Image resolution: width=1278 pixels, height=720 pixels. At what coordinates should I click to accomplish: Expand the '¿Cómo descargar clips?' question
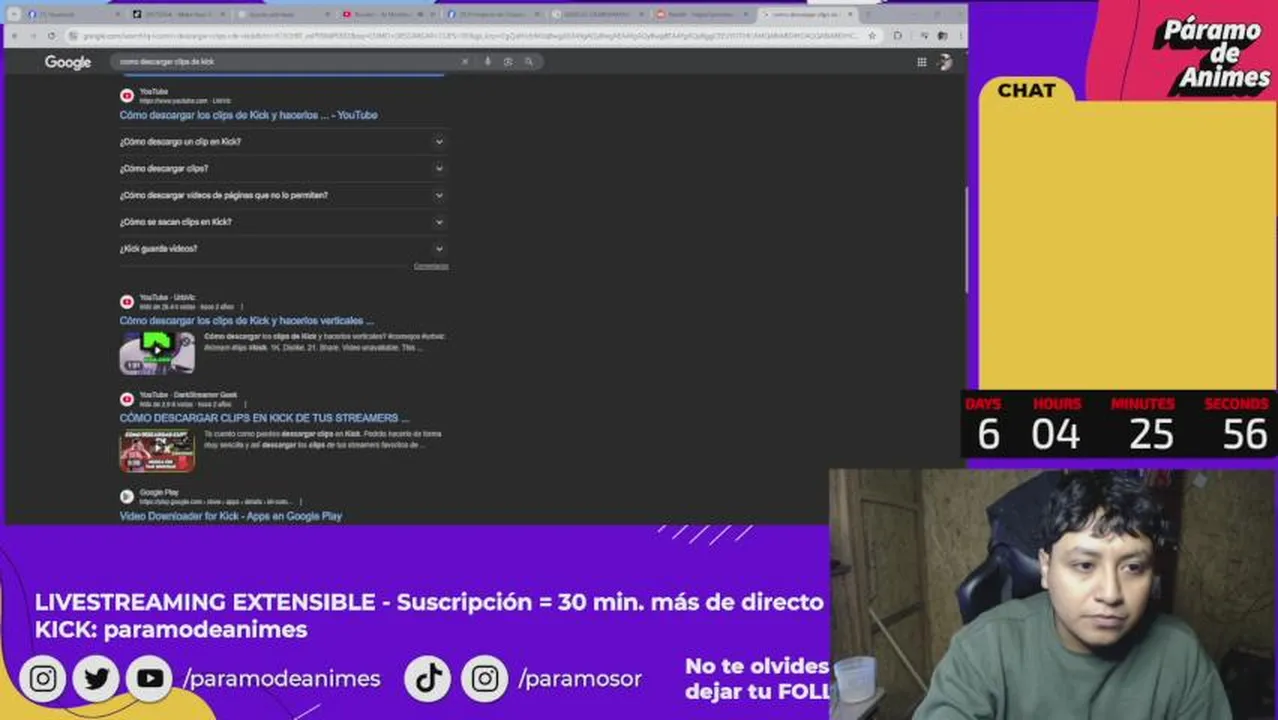tap(282, 169)
